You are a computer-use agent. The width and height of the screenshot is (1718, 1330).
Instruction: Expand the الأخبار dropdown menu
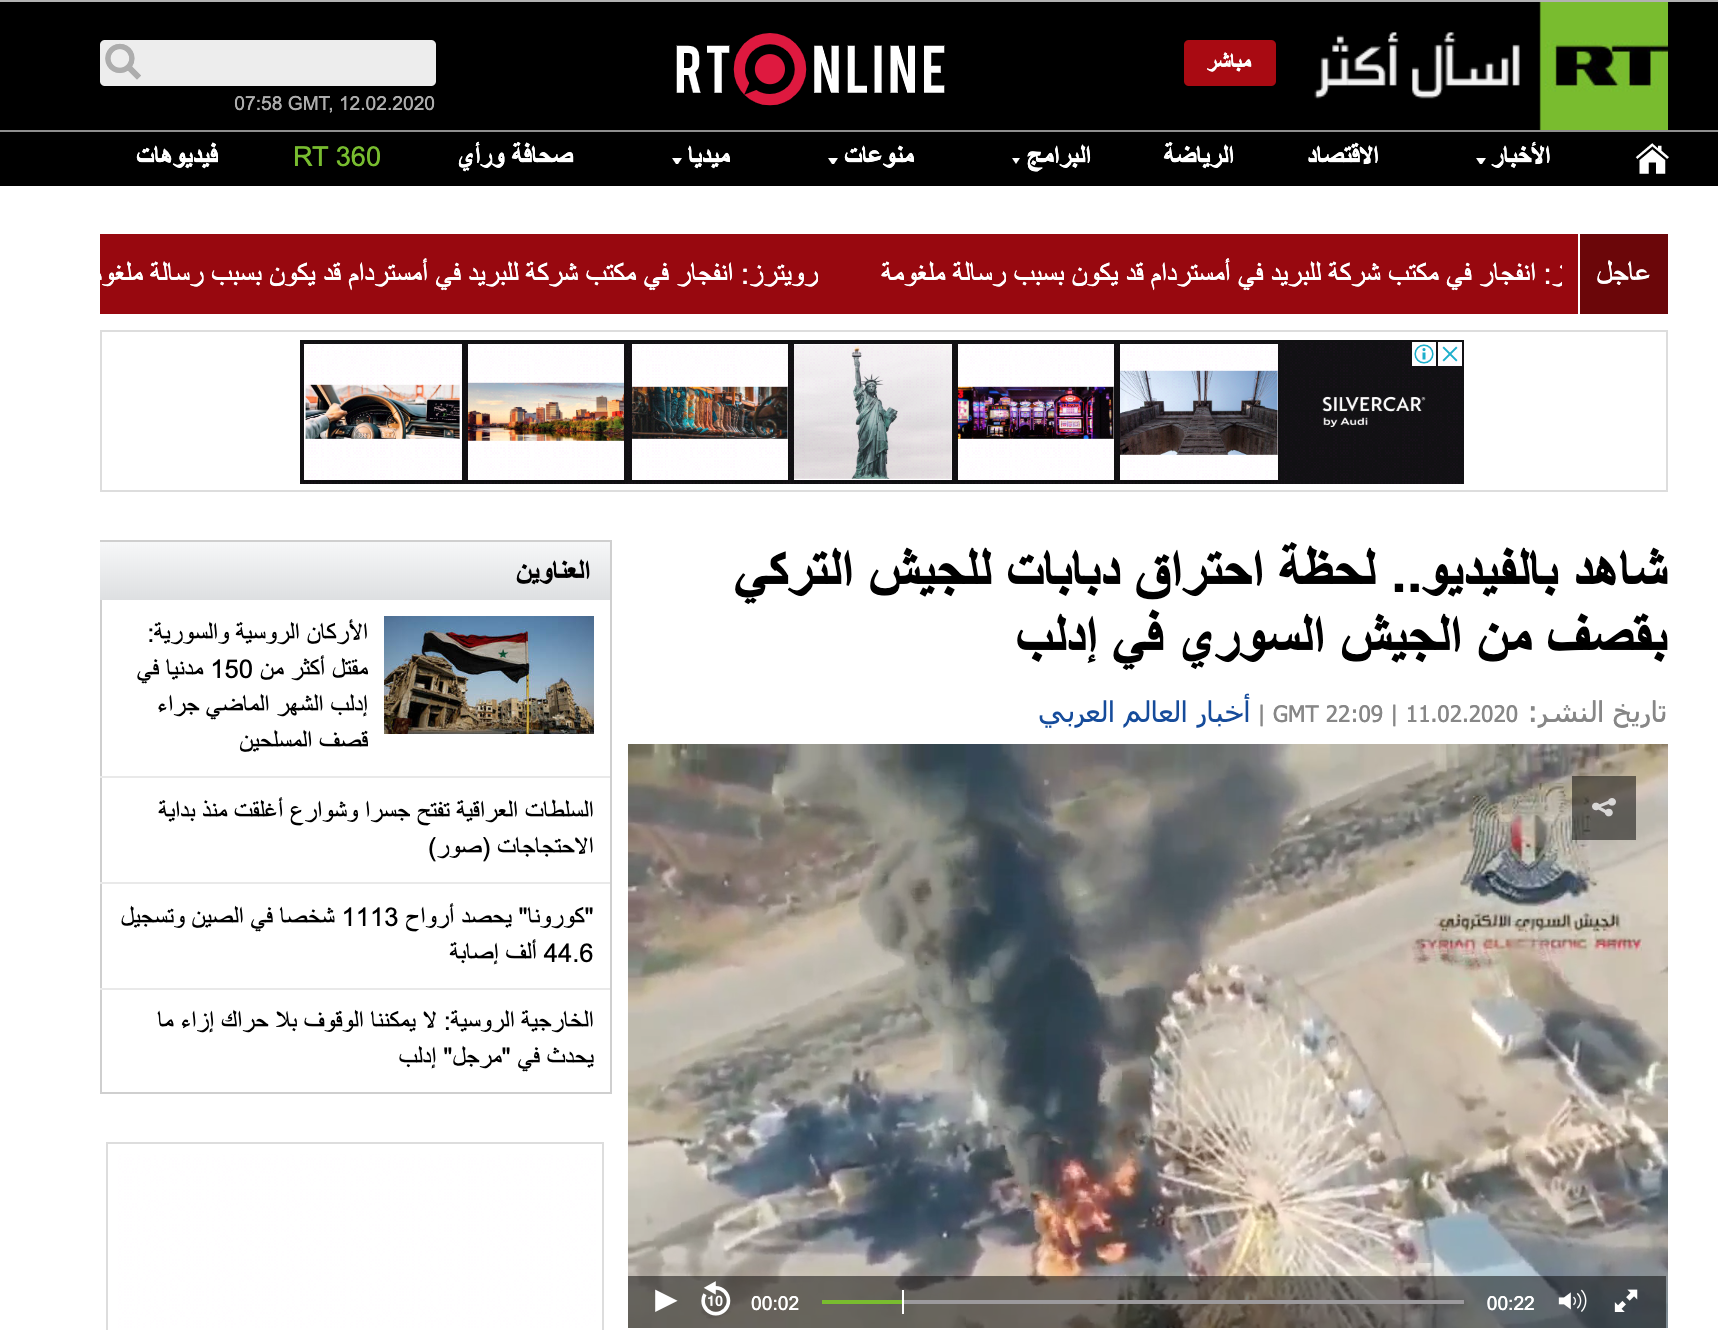tap(1514, 157)
